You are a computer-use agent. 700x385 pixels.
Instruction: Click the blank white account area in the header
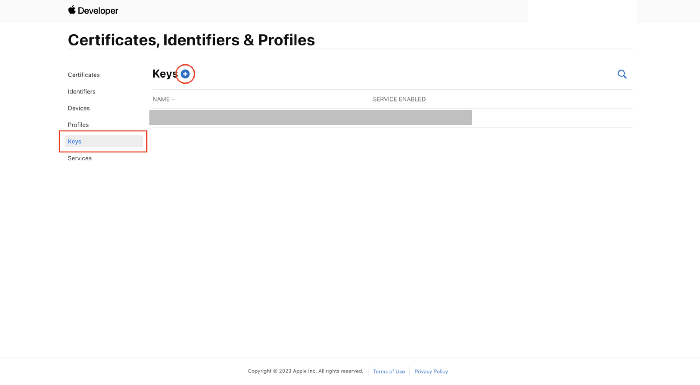(x=582, y=11)
